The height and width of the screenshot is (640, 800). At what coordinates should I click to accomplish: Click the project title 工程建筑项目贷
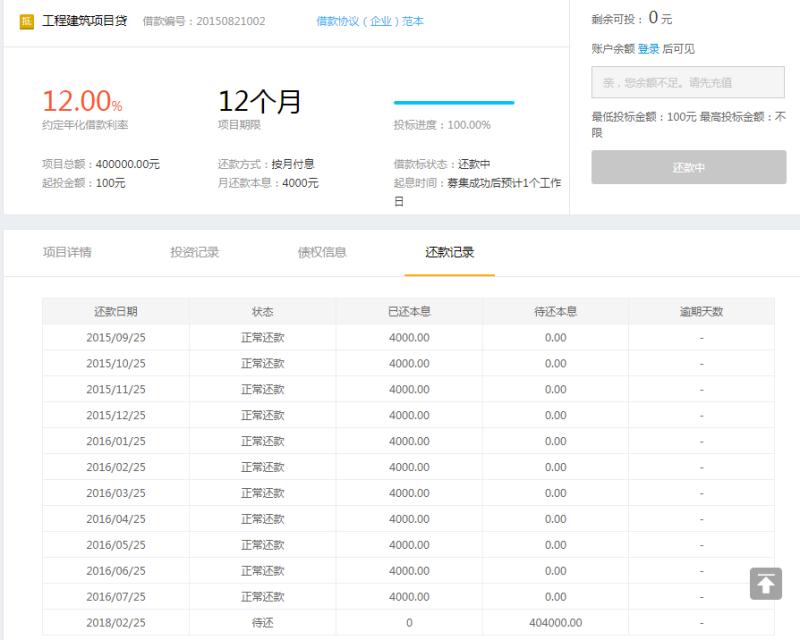(x=85, y=21)
